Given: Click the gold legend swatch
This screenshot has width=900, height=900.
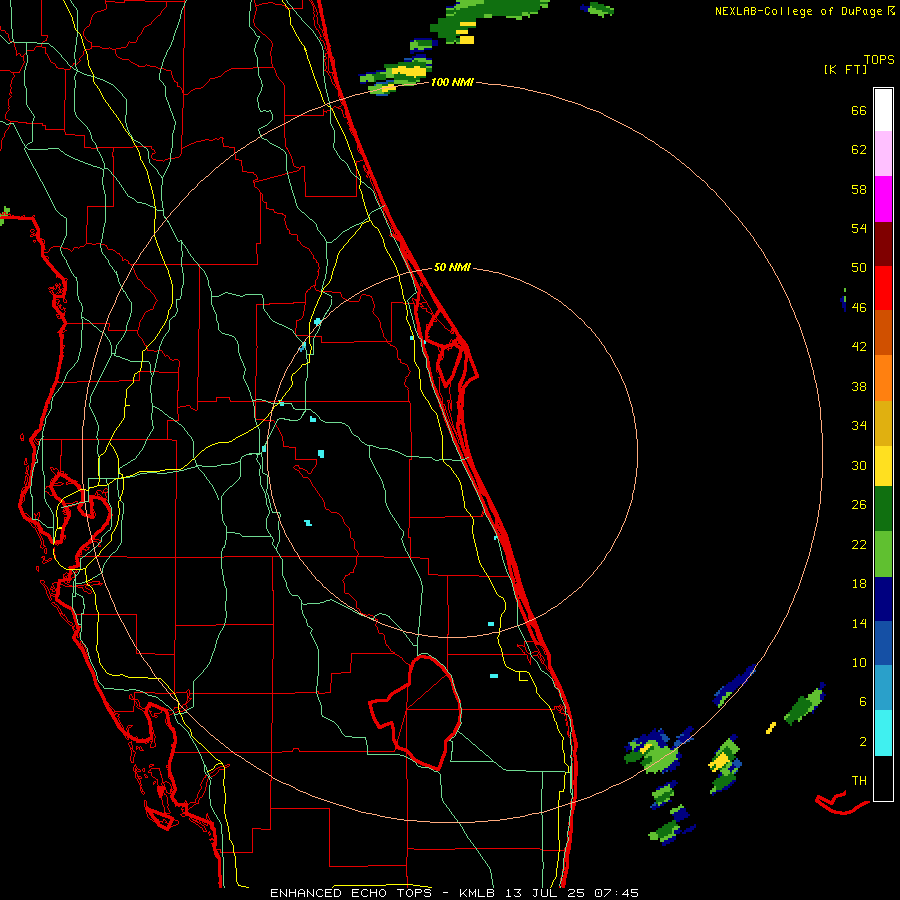Looking at the screenshot, I should (x=883, y=423).
